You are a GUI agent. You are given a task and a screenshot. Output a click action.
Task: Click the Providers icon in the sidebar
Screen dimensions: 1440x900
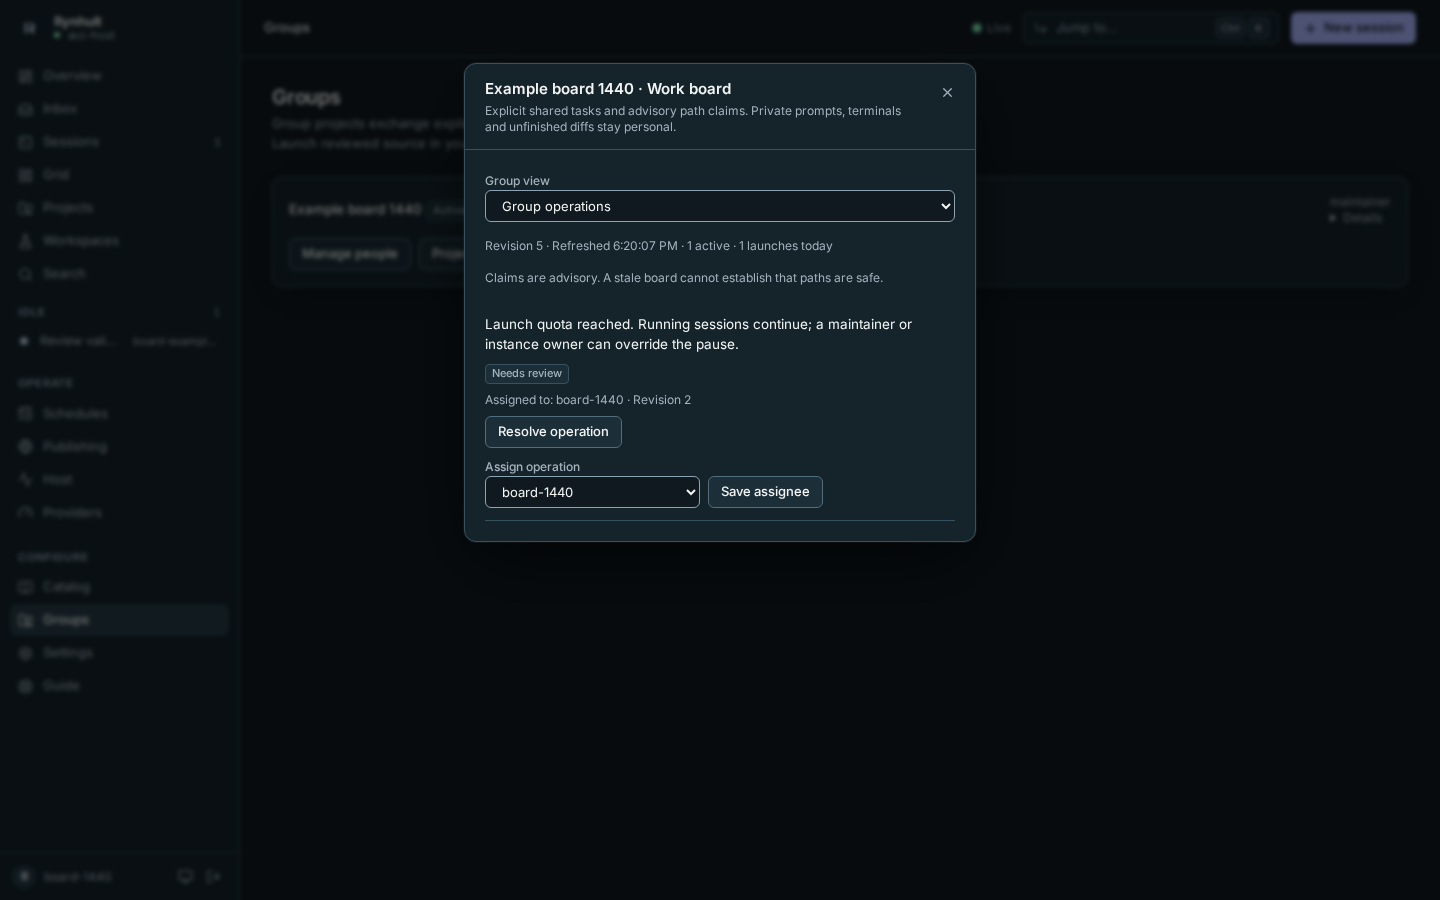tap(26, 513)
